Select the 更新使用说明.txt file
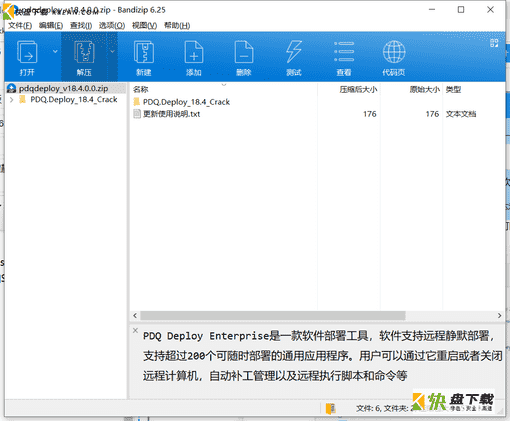The height and width of the screenshot is (421, 510). tap(171, 114)
